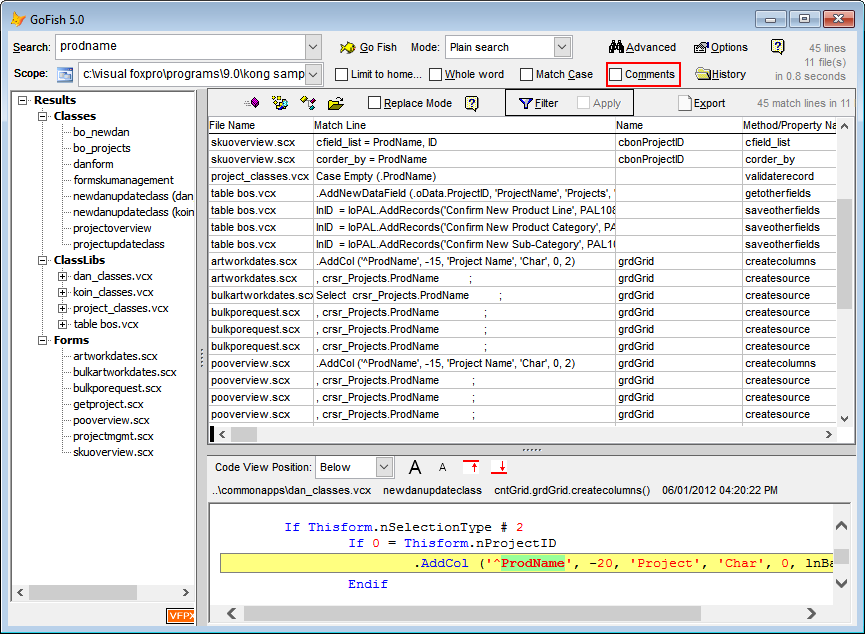
Task: Click the help icon beside Replace Mode
Action: [x=471, y=104]
